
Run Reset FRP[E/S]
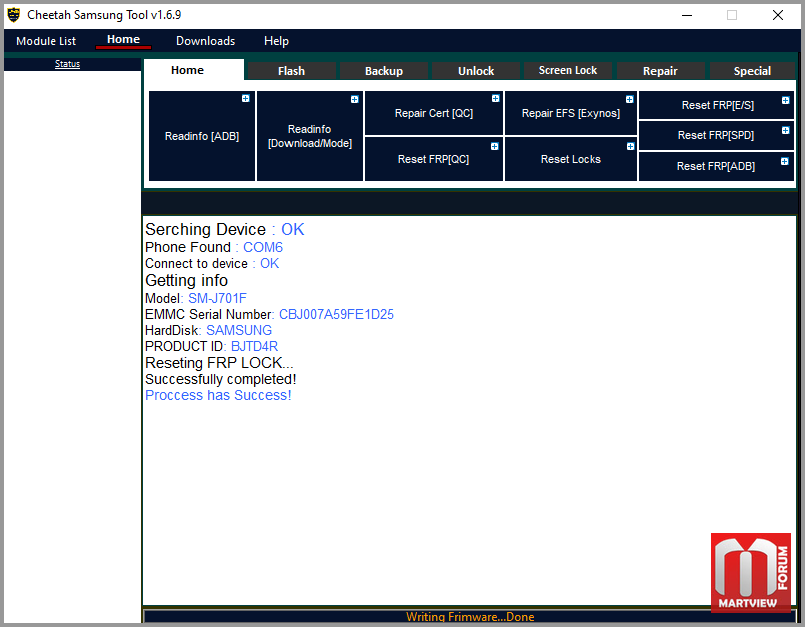[x=716, y=105]
